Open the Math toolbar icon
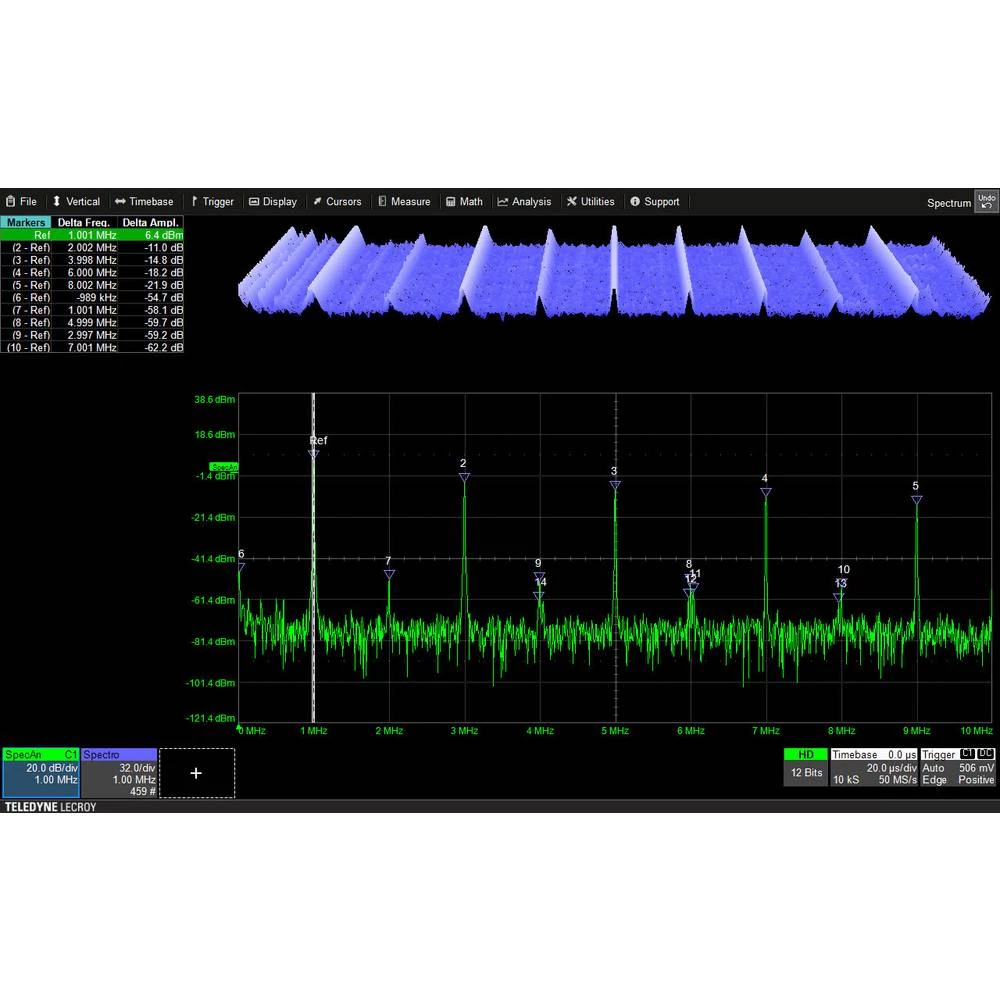This screenshot has width=1000, height=1000. click(x=465, y=201)
